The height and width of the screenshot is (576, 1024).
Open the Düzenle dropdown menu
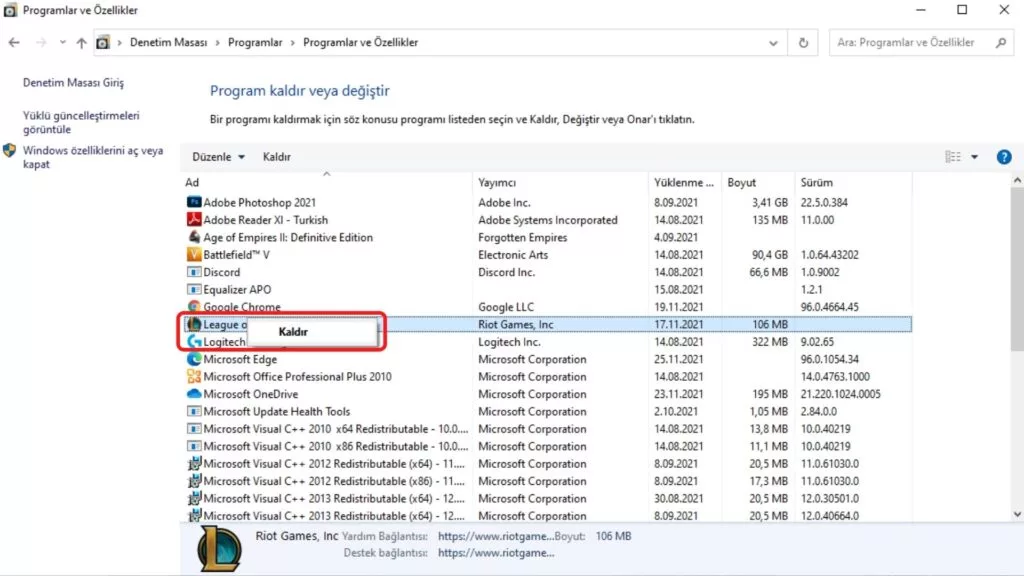[218, 157]
